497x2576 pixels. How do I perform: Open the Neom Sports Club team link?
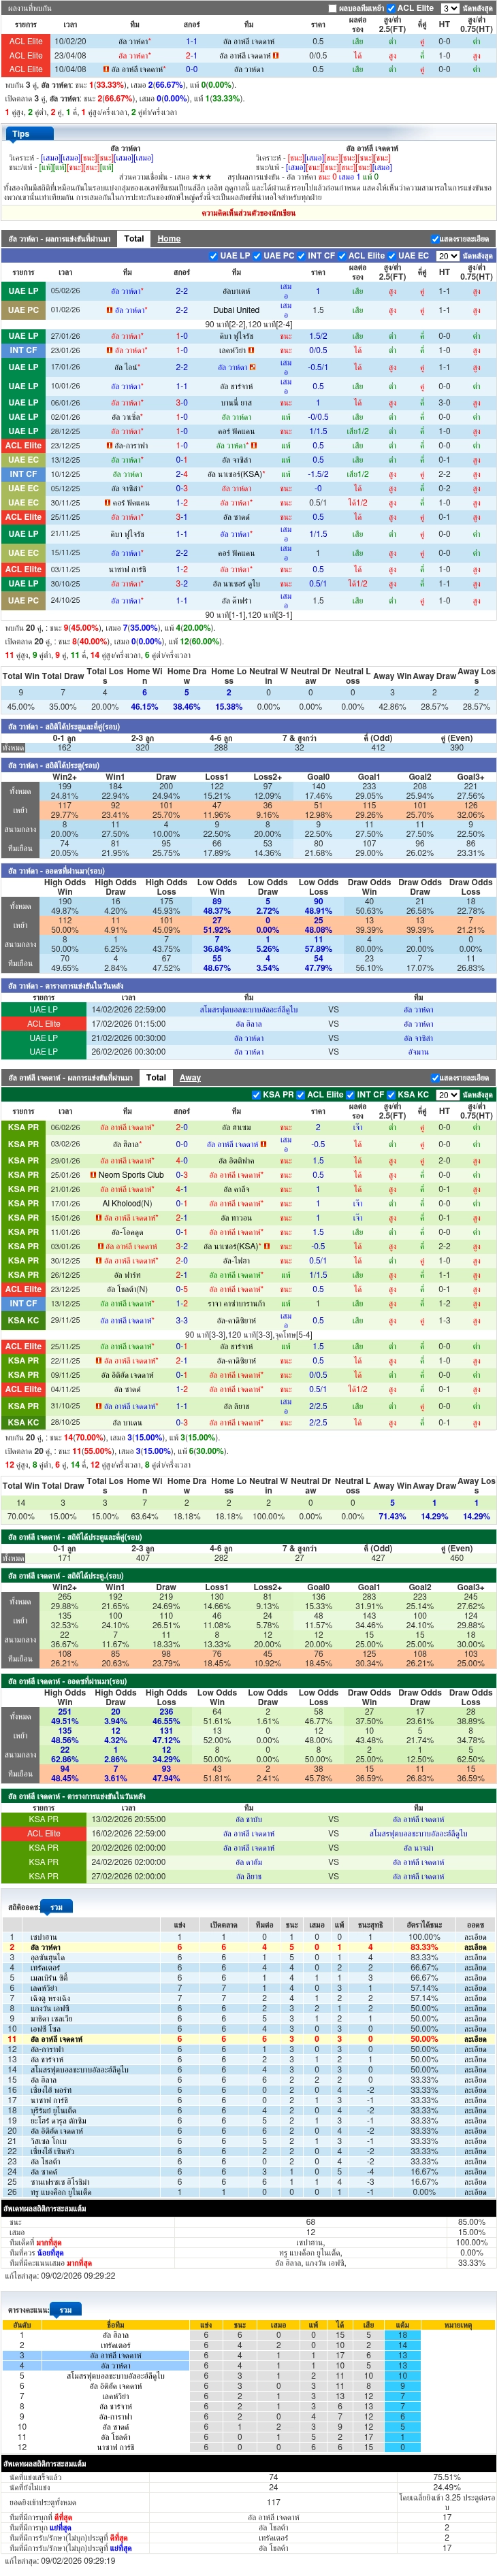[x=131, y=1175]
